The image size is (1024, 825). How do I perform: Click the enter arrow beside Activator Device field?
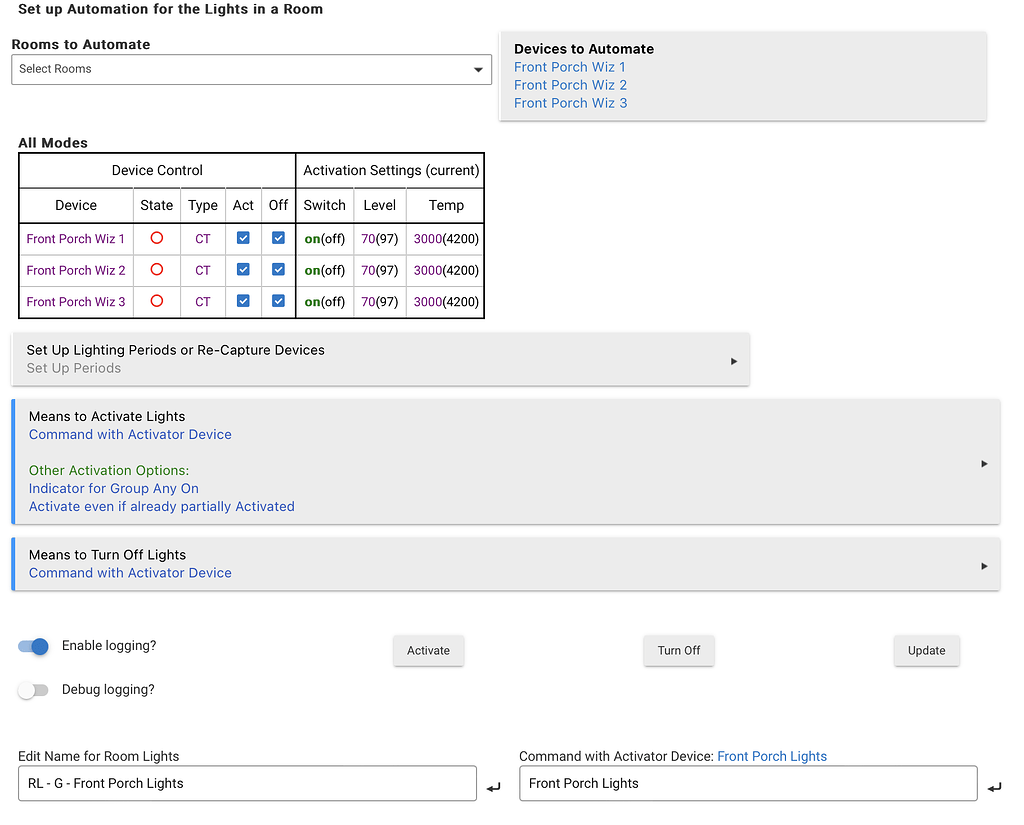click(994, 788)
